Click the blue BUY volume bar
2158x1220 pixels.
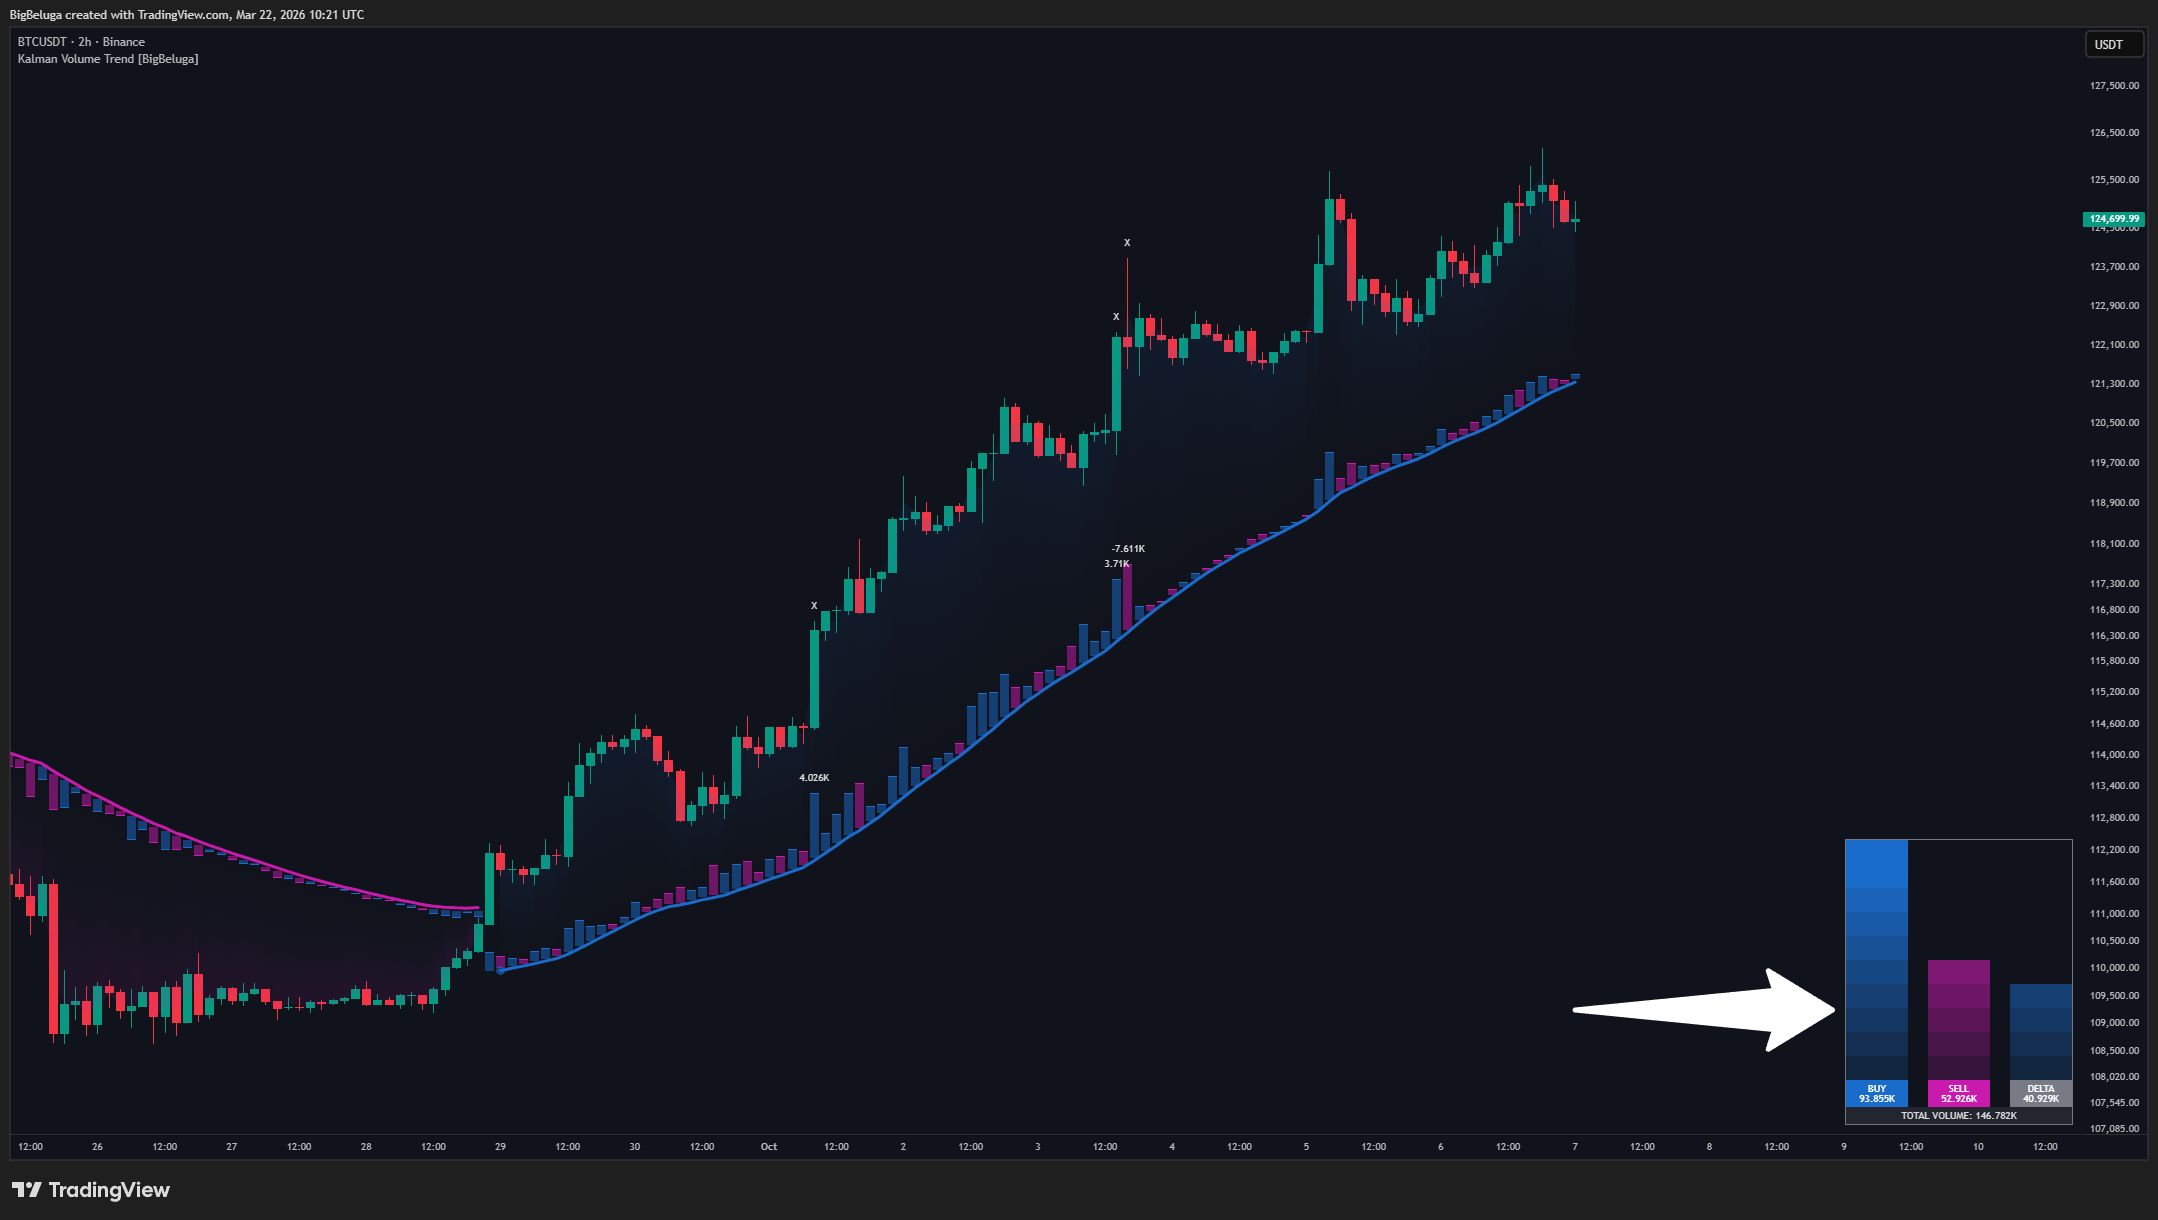[x=1876, y=960]
